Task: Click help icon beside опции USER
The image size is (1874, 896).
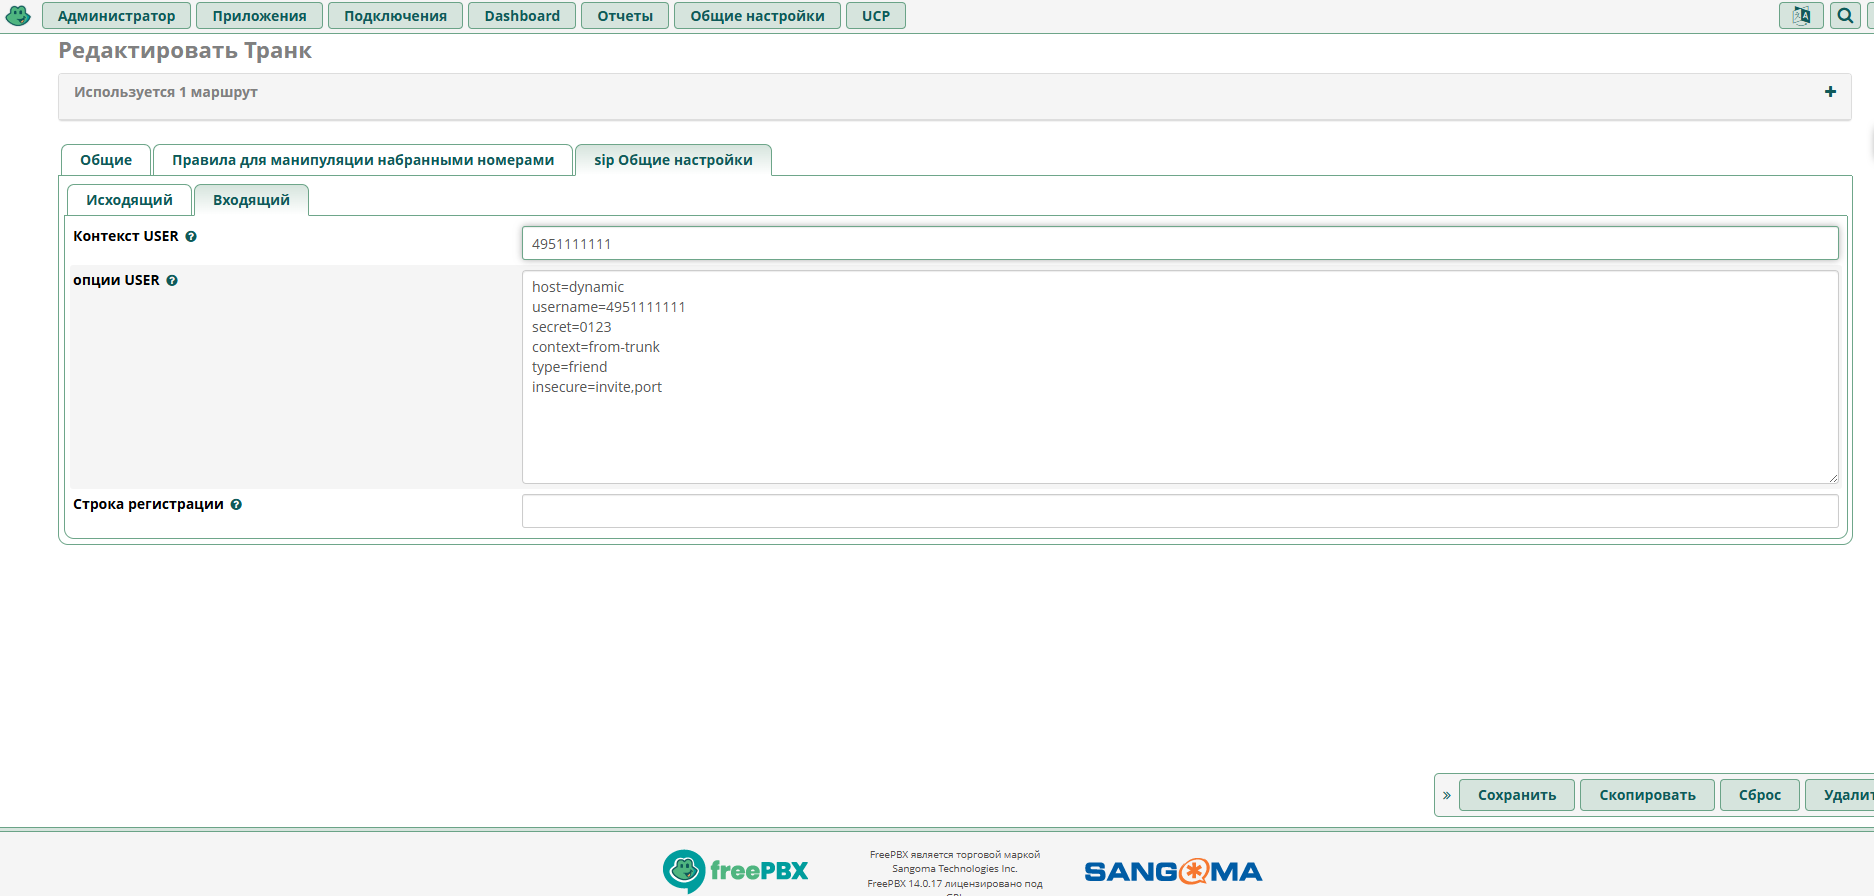Action: (x=172, y=281)
